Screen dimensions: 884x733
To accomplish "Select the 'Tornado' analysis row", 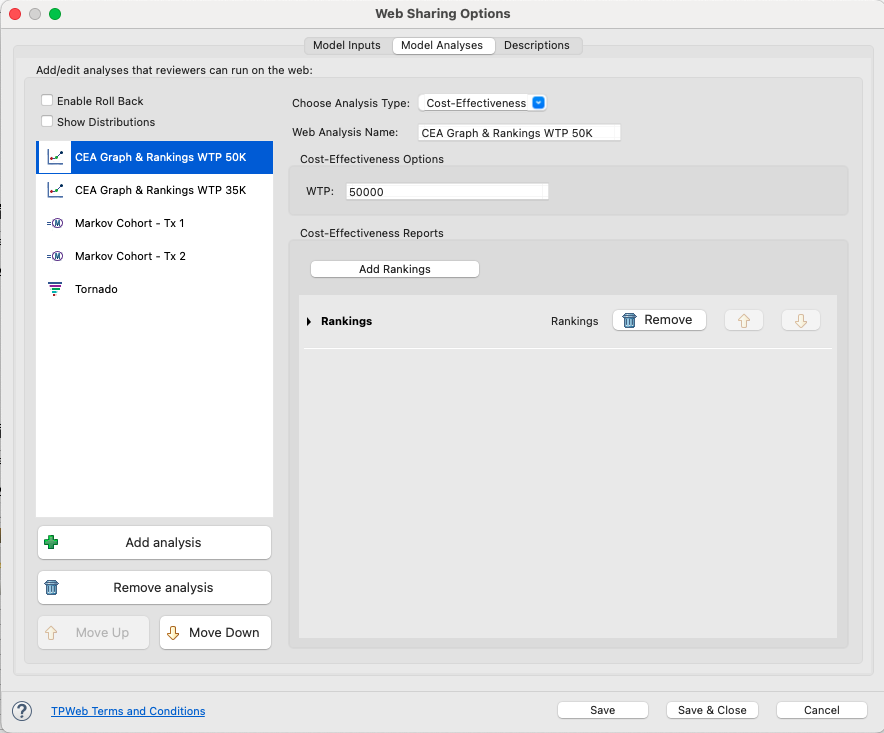I will pyautogui.click(x=154, y=289).
